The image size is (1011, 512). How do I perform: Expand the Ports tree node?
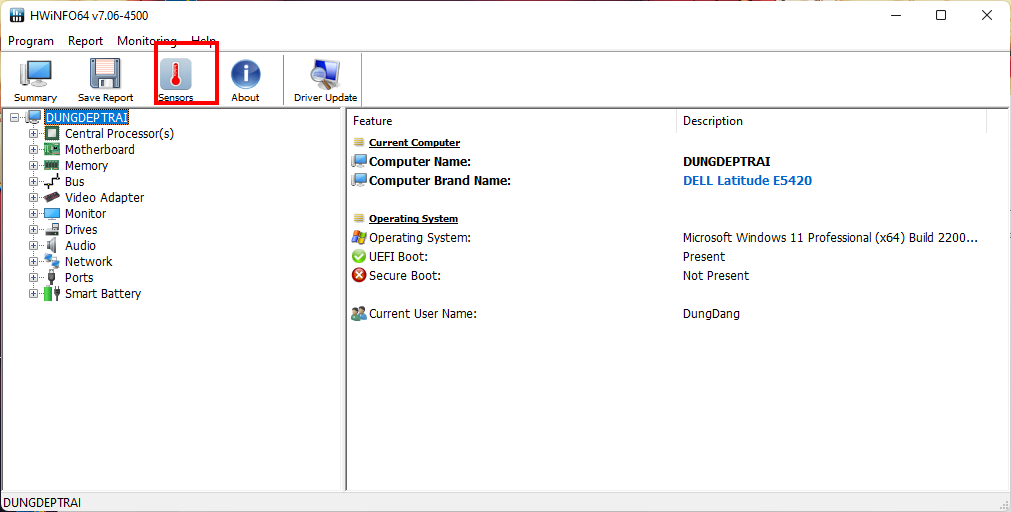(x=34, y=277)
